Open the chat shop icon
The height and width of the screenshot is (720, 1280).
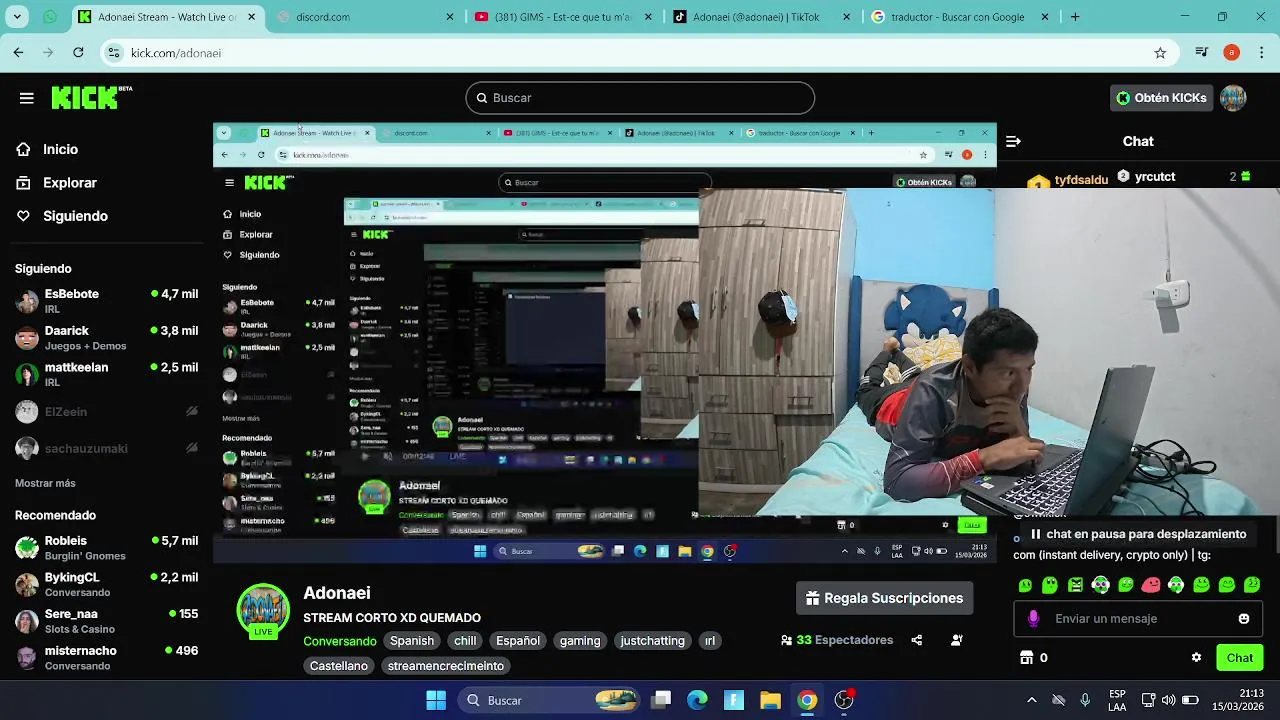1026,658
